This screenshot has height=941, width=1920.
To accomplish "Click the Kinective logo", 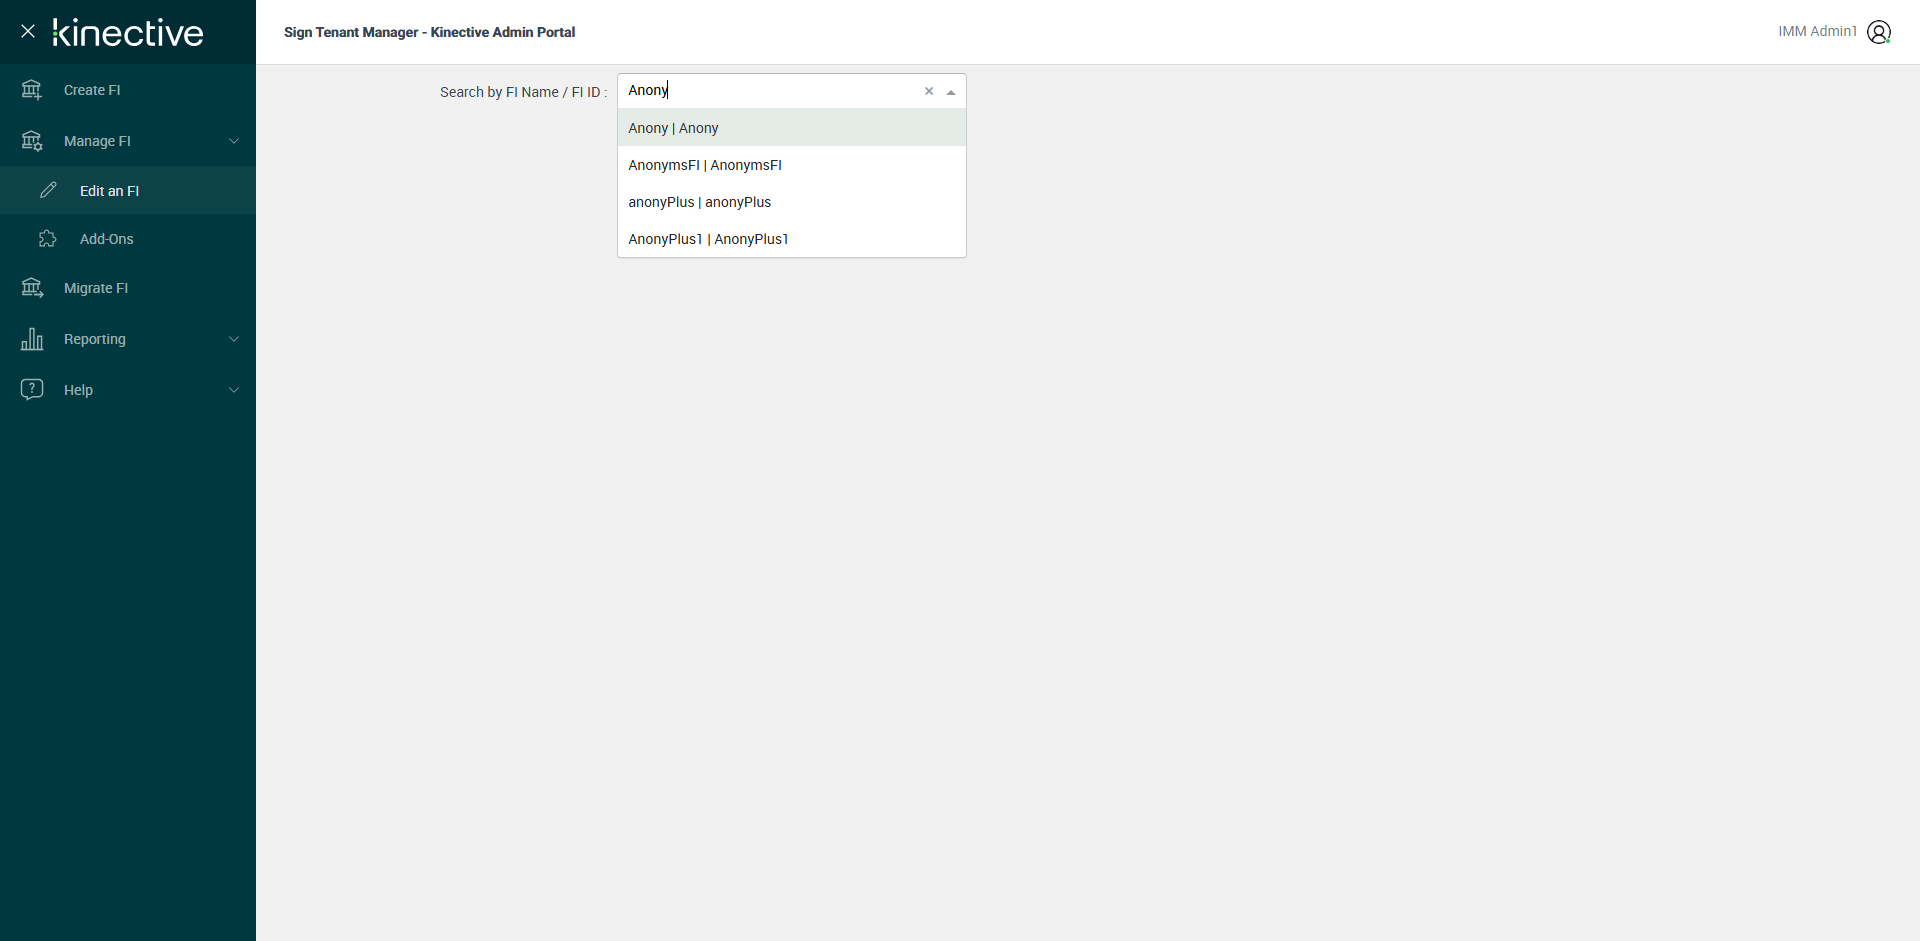I will (128, 33).
